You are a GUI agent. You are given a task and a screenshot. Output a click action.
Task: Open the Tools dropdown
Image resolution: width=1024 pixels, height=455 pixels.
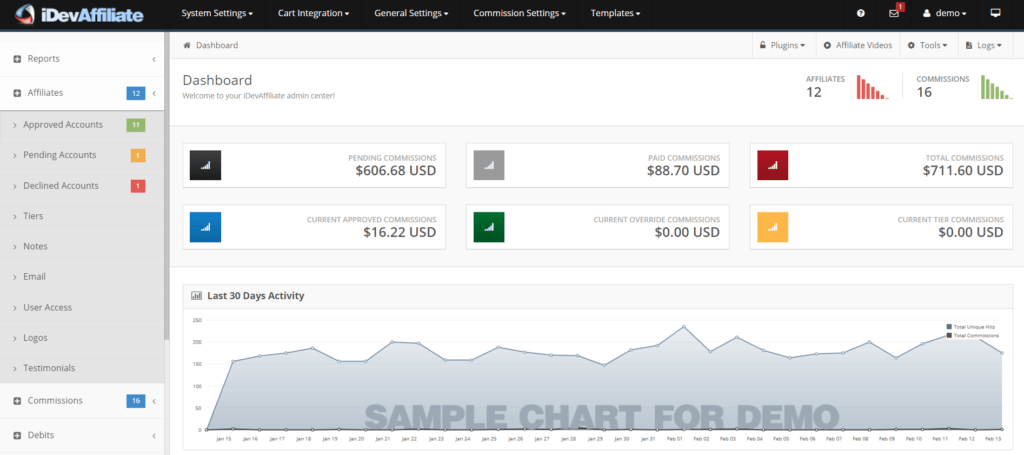point(927,45)
